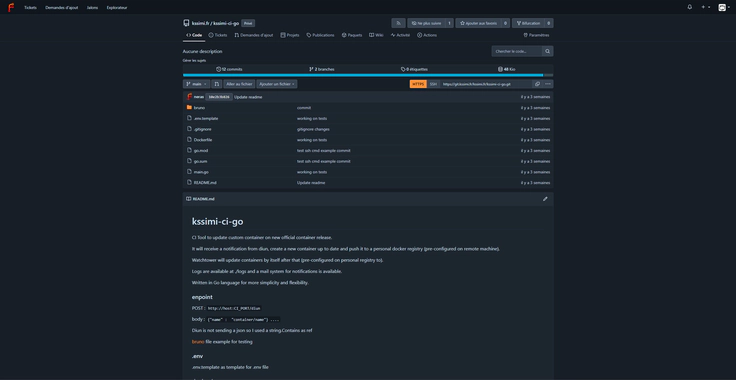
Task: Open the RSS feed button
Action: pyautogui.click(x=398, y=23)
